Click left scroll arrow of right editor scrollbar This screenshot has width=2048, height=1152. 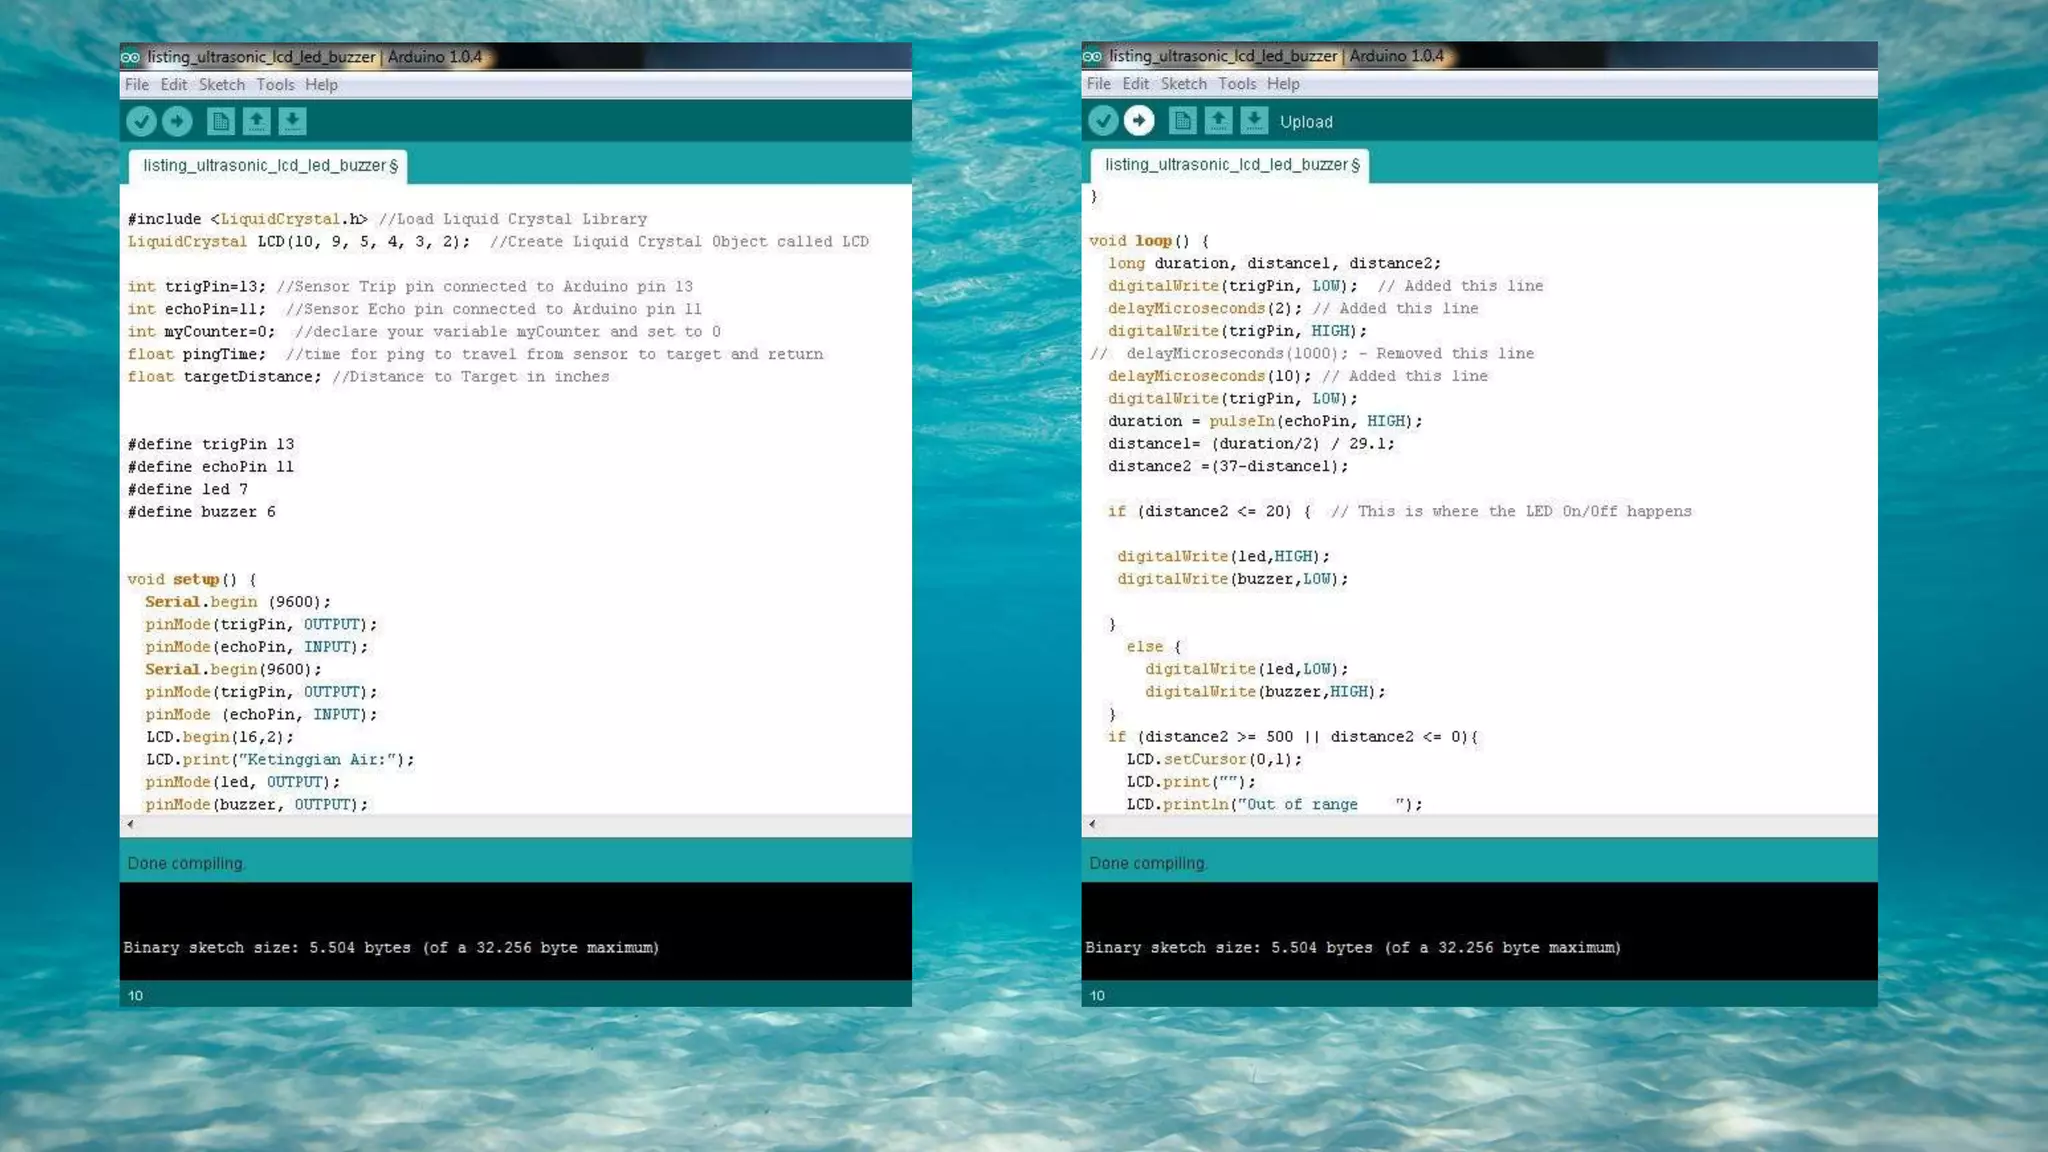[x=1092, y=824]
